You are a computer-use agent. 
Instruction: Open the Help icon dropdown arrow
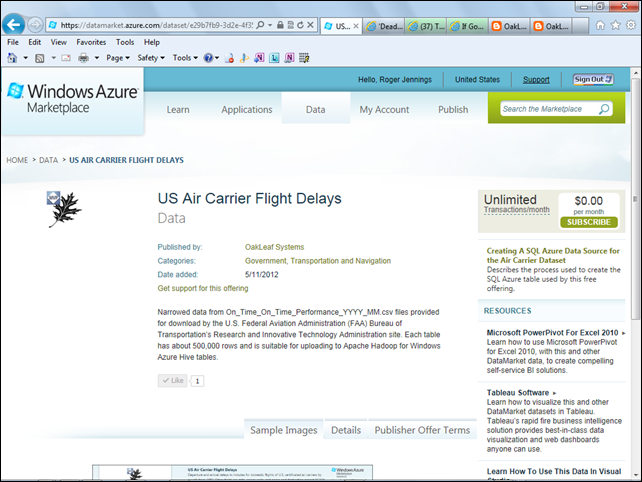(217, 58)
